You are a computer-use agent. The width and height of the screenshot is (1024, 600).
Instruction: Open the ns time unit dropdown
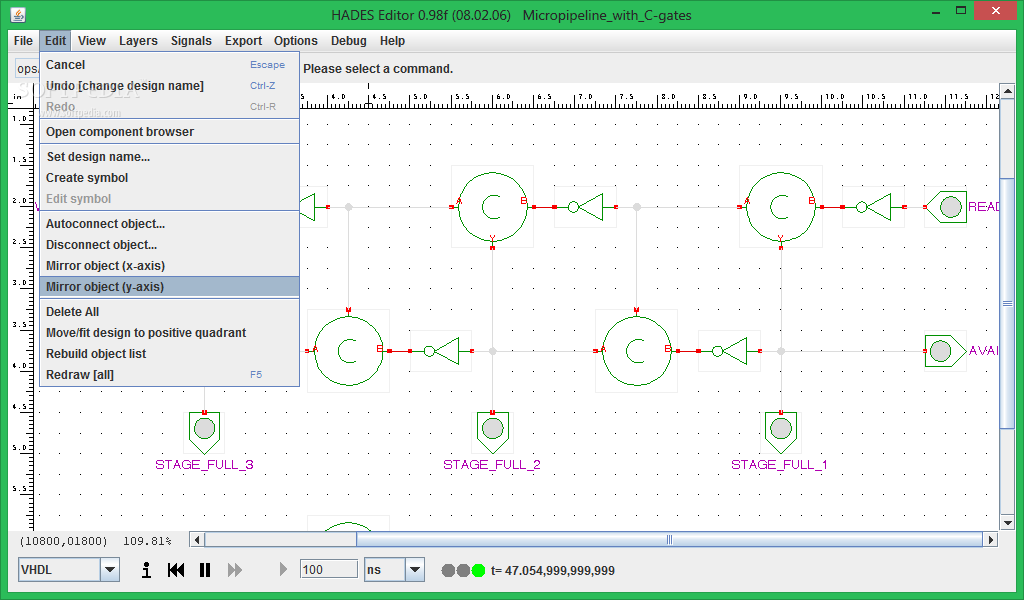click(x=415, y=570)
